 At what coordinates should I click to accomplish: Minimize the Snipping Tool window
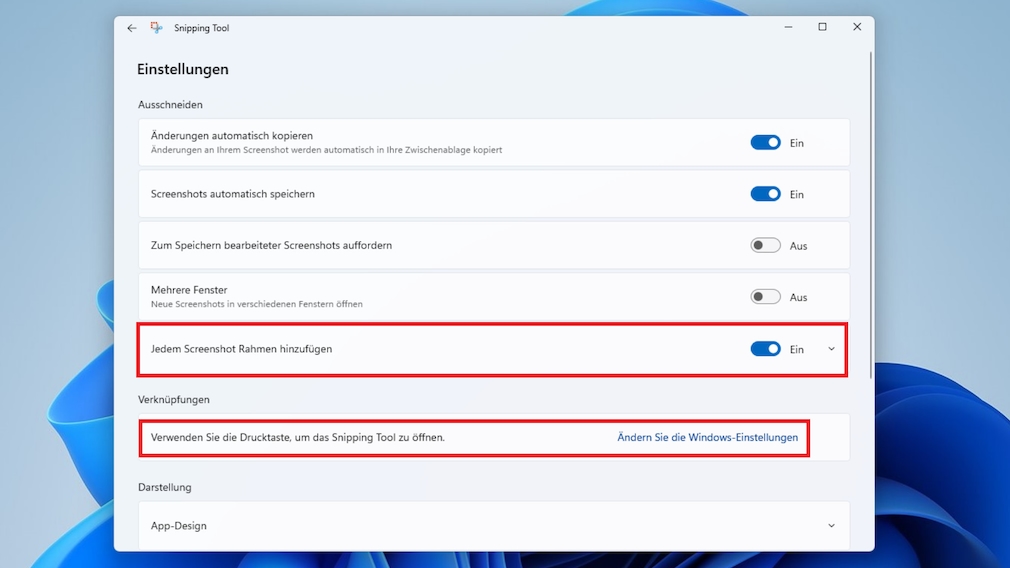pos(788,27)
